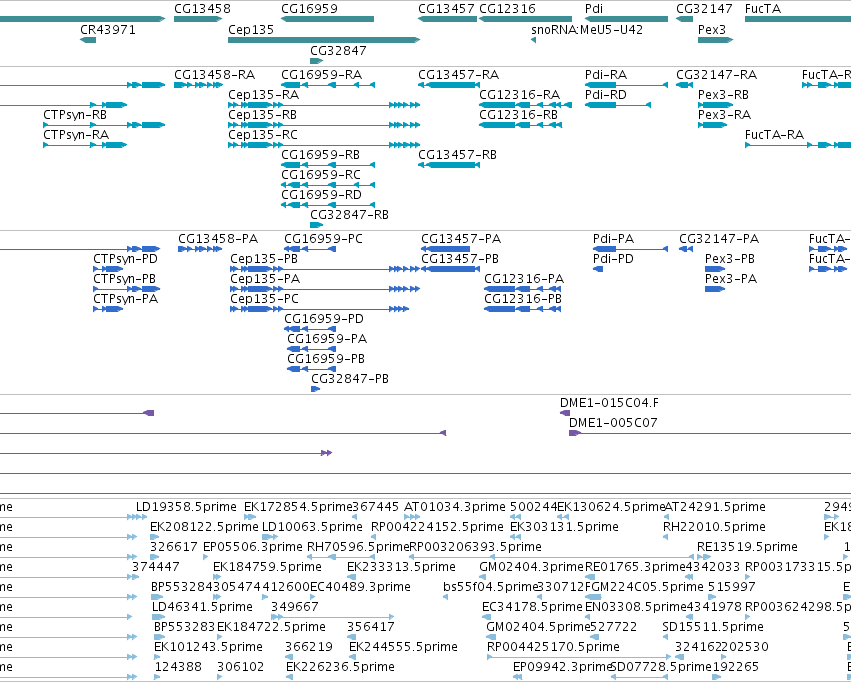Click the RH22010.5prime EST label

pyautogui.click(x=714, y=527)
